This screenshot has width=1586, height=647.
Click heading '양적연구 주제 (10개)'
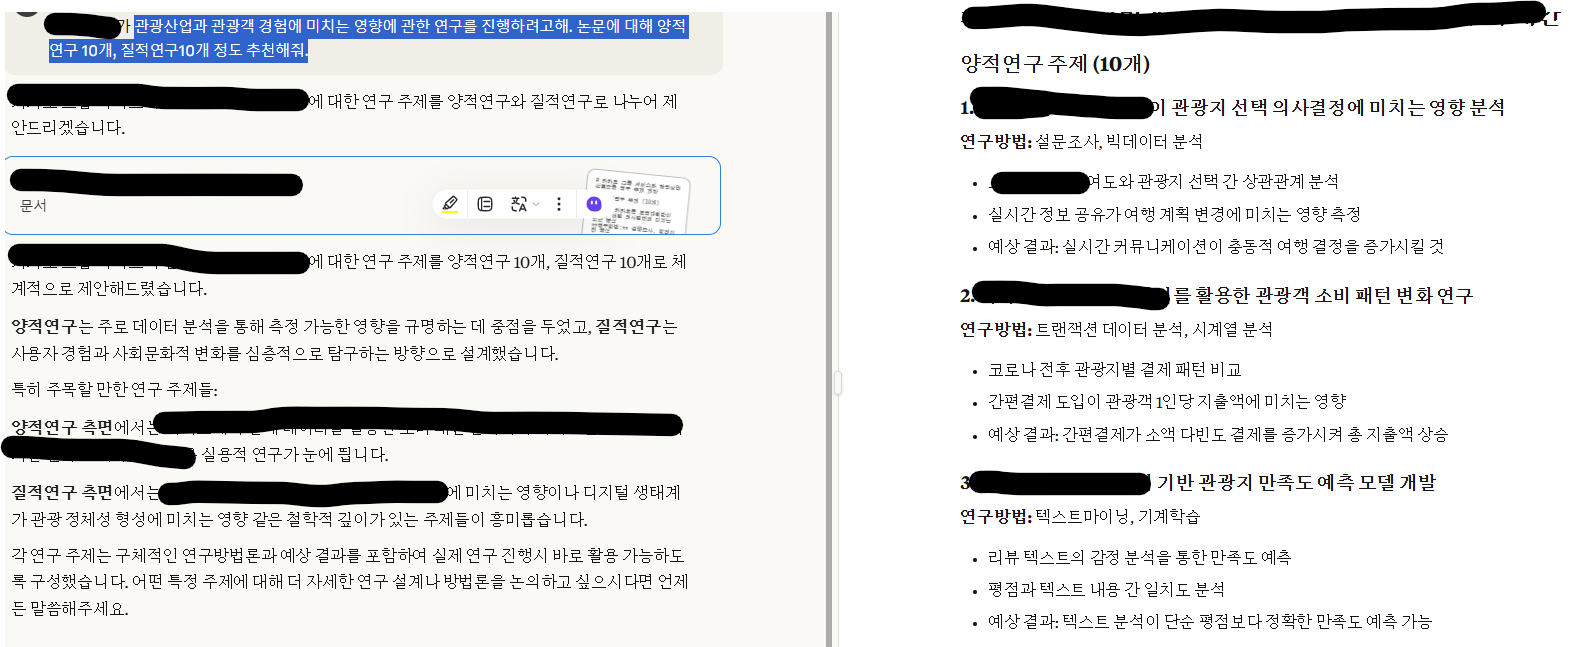1055,64
